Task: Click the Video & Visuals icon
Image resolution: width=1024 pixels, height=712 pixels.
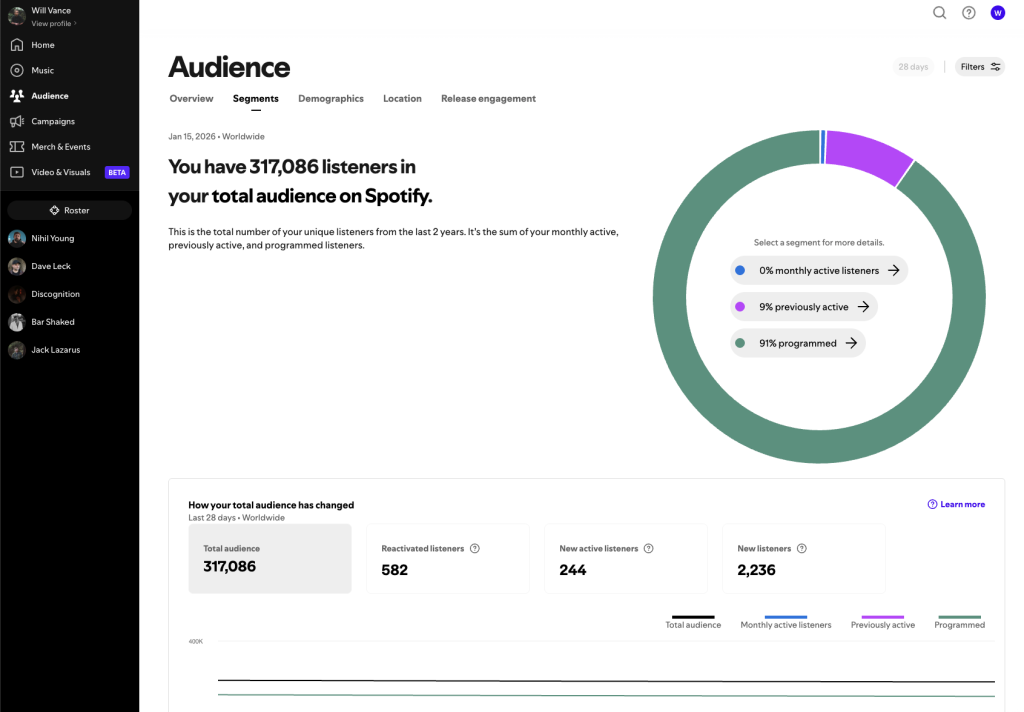Action: pyautogui.click(x=16, y=172)
